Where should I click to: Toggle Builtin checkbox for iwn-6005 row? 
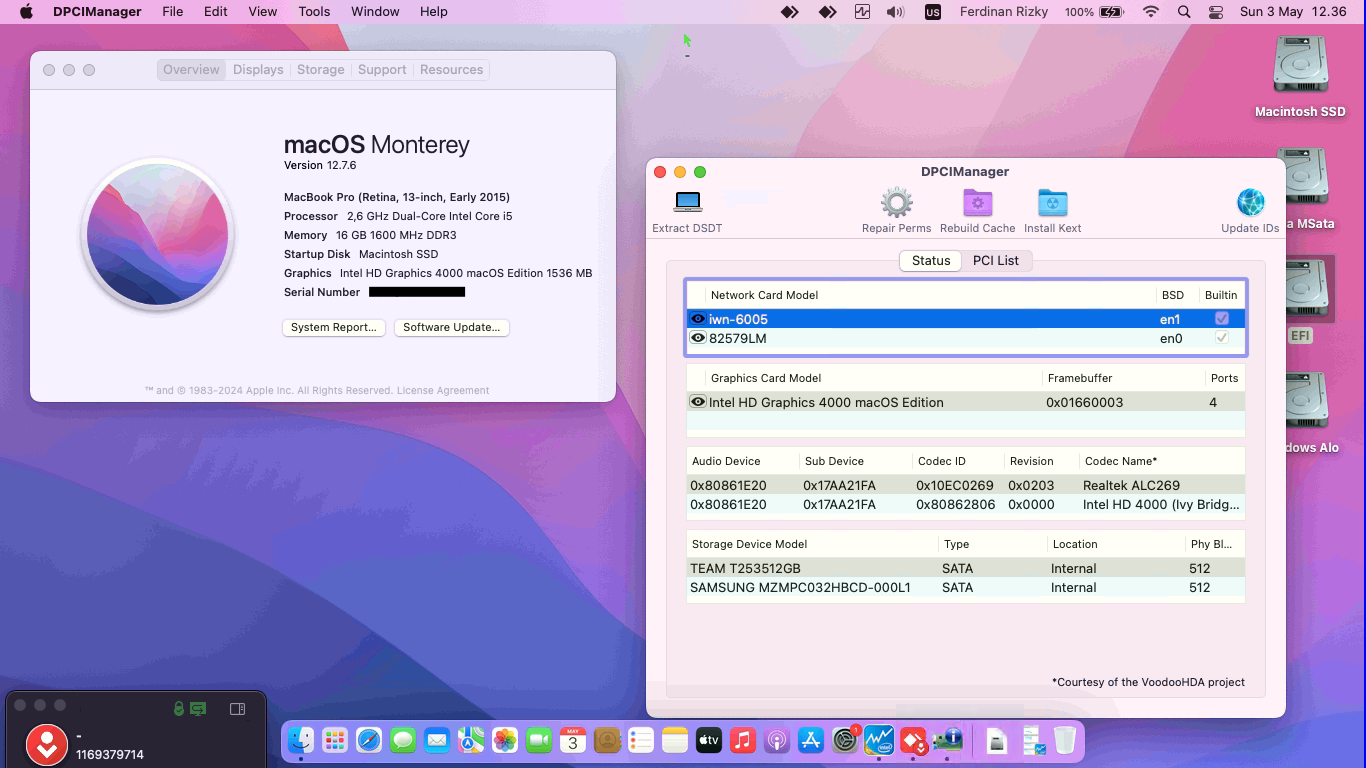click(x=1221, y=318)
